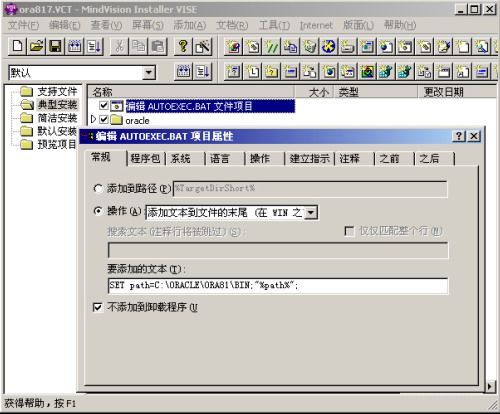The height and width of the screenshot is (414, 500).
Task: Click the colorful black-background picture action icon
Action: tap(367, 71)
